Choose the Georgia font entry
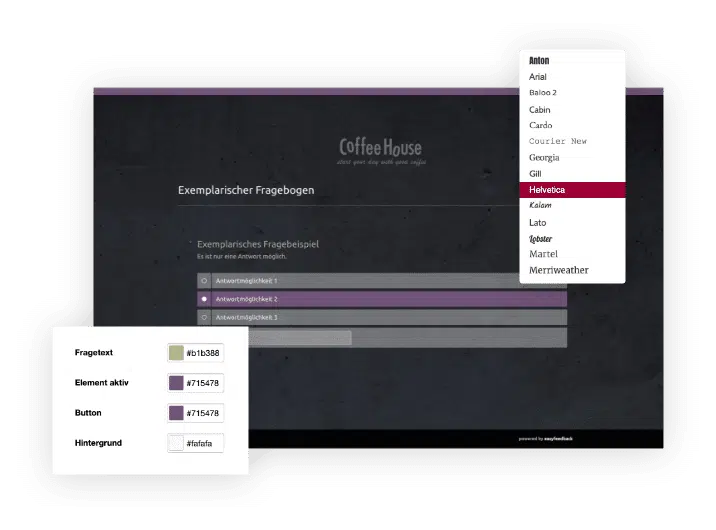The image size is (716, 530). click(544, 158)
